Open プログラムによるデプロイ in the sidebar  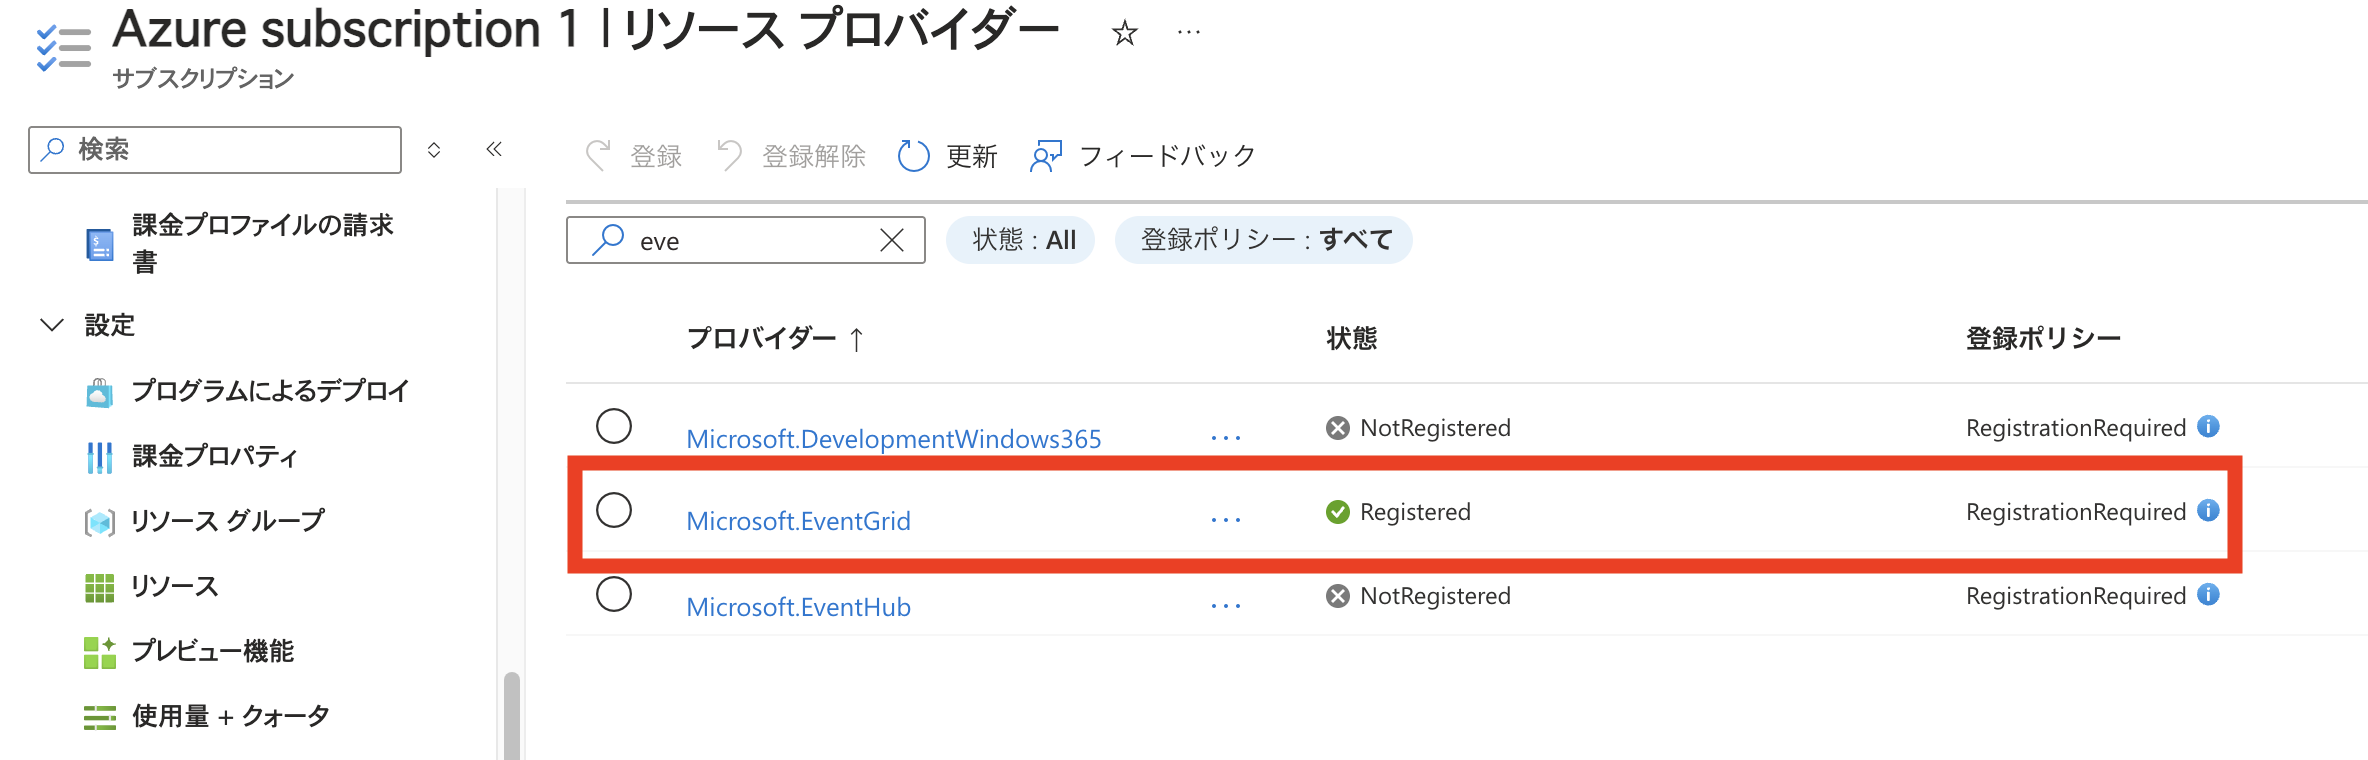270,391
